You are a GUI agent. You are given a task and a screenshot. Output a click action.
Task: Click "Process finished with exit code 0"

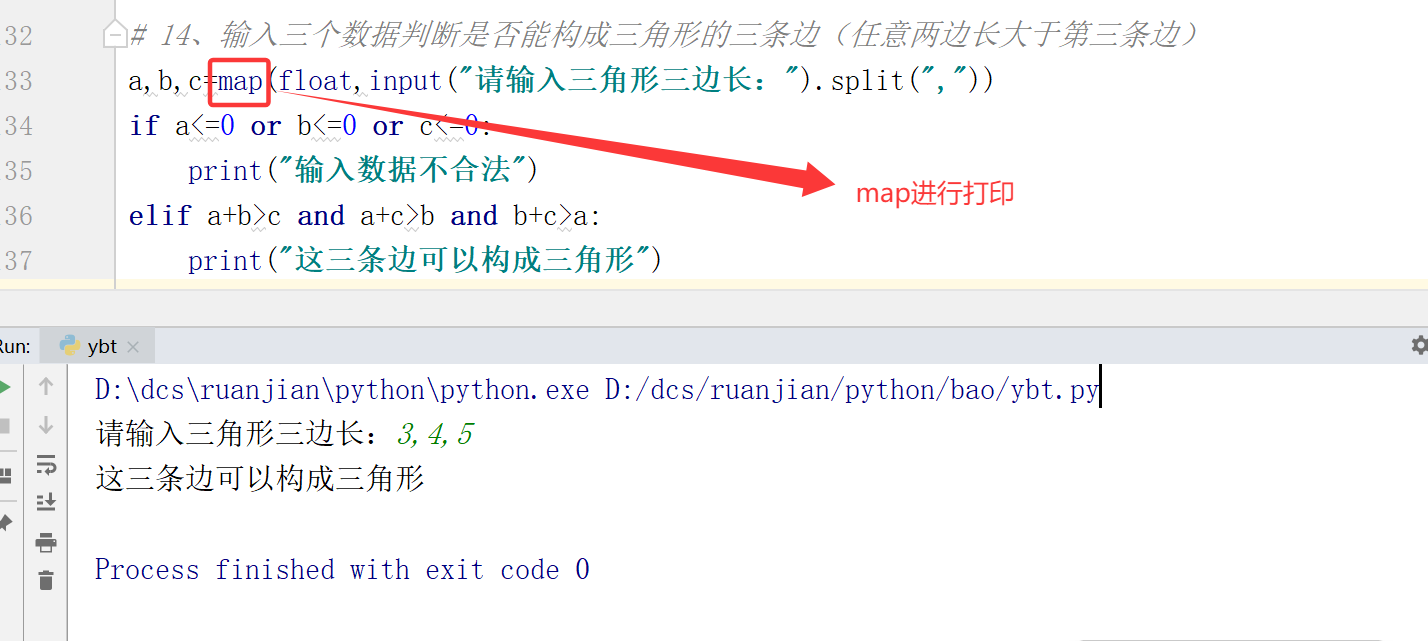click(x=342, y=570)
